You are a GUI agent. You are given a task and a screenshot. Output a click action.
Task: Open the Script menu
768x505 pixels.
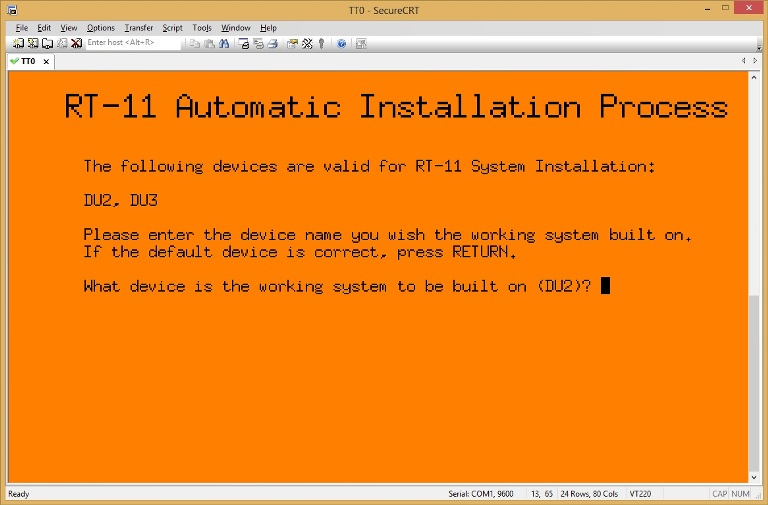[172, 28]
